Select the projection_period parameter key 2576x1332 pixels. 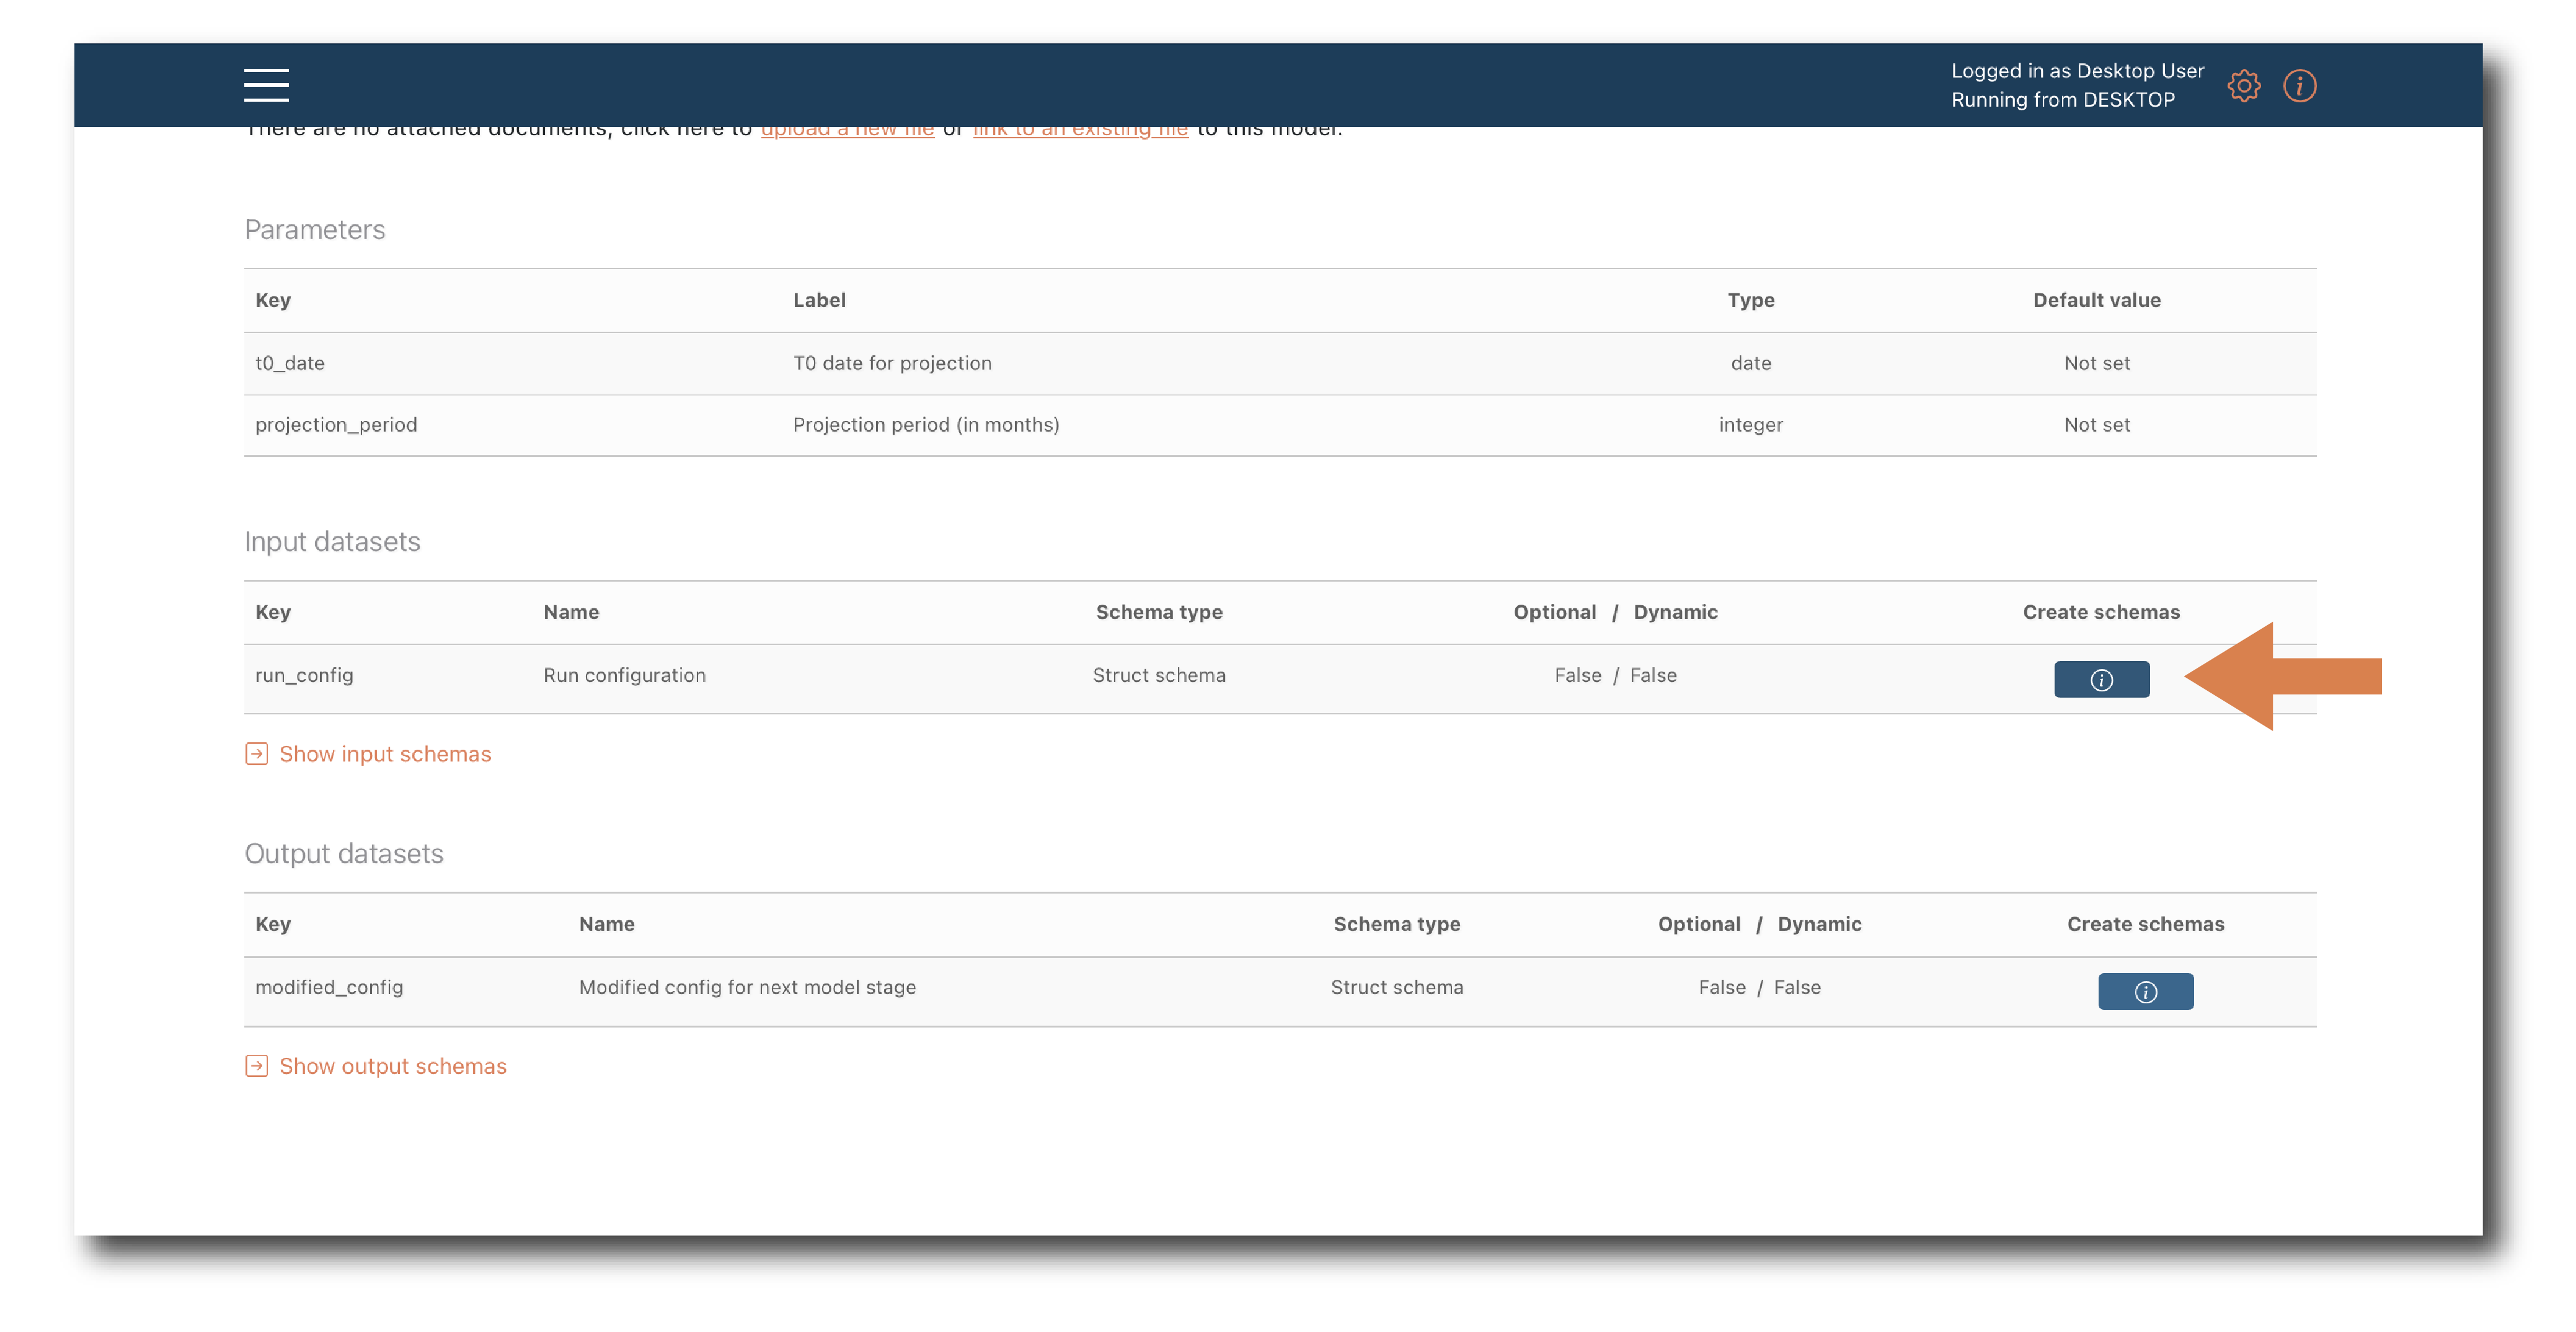click(336, 424)
